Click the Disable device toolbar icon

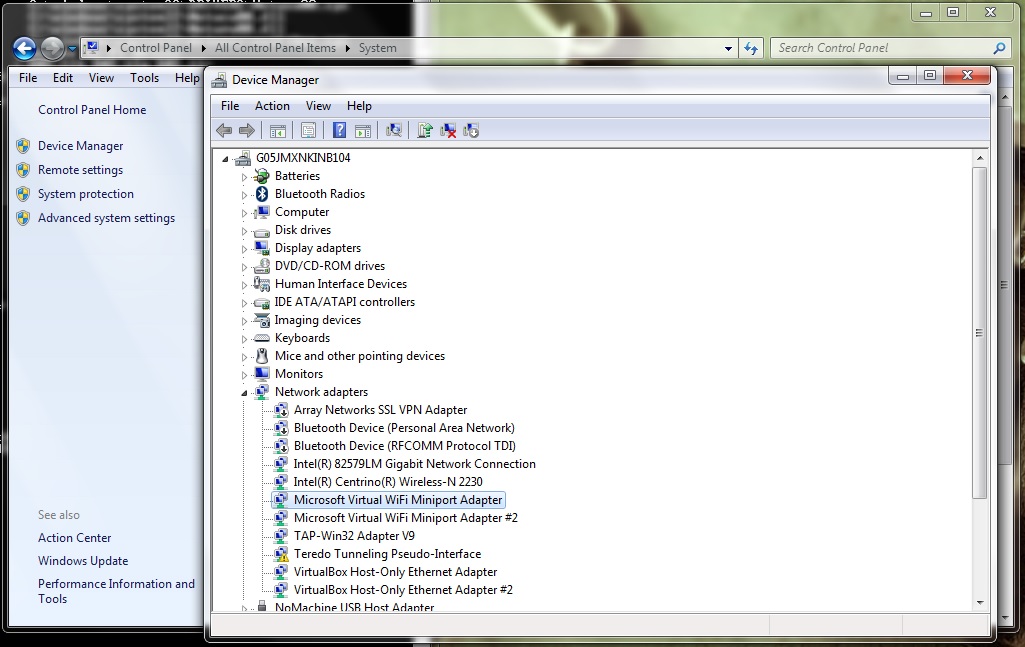click(x=471, y=130)
